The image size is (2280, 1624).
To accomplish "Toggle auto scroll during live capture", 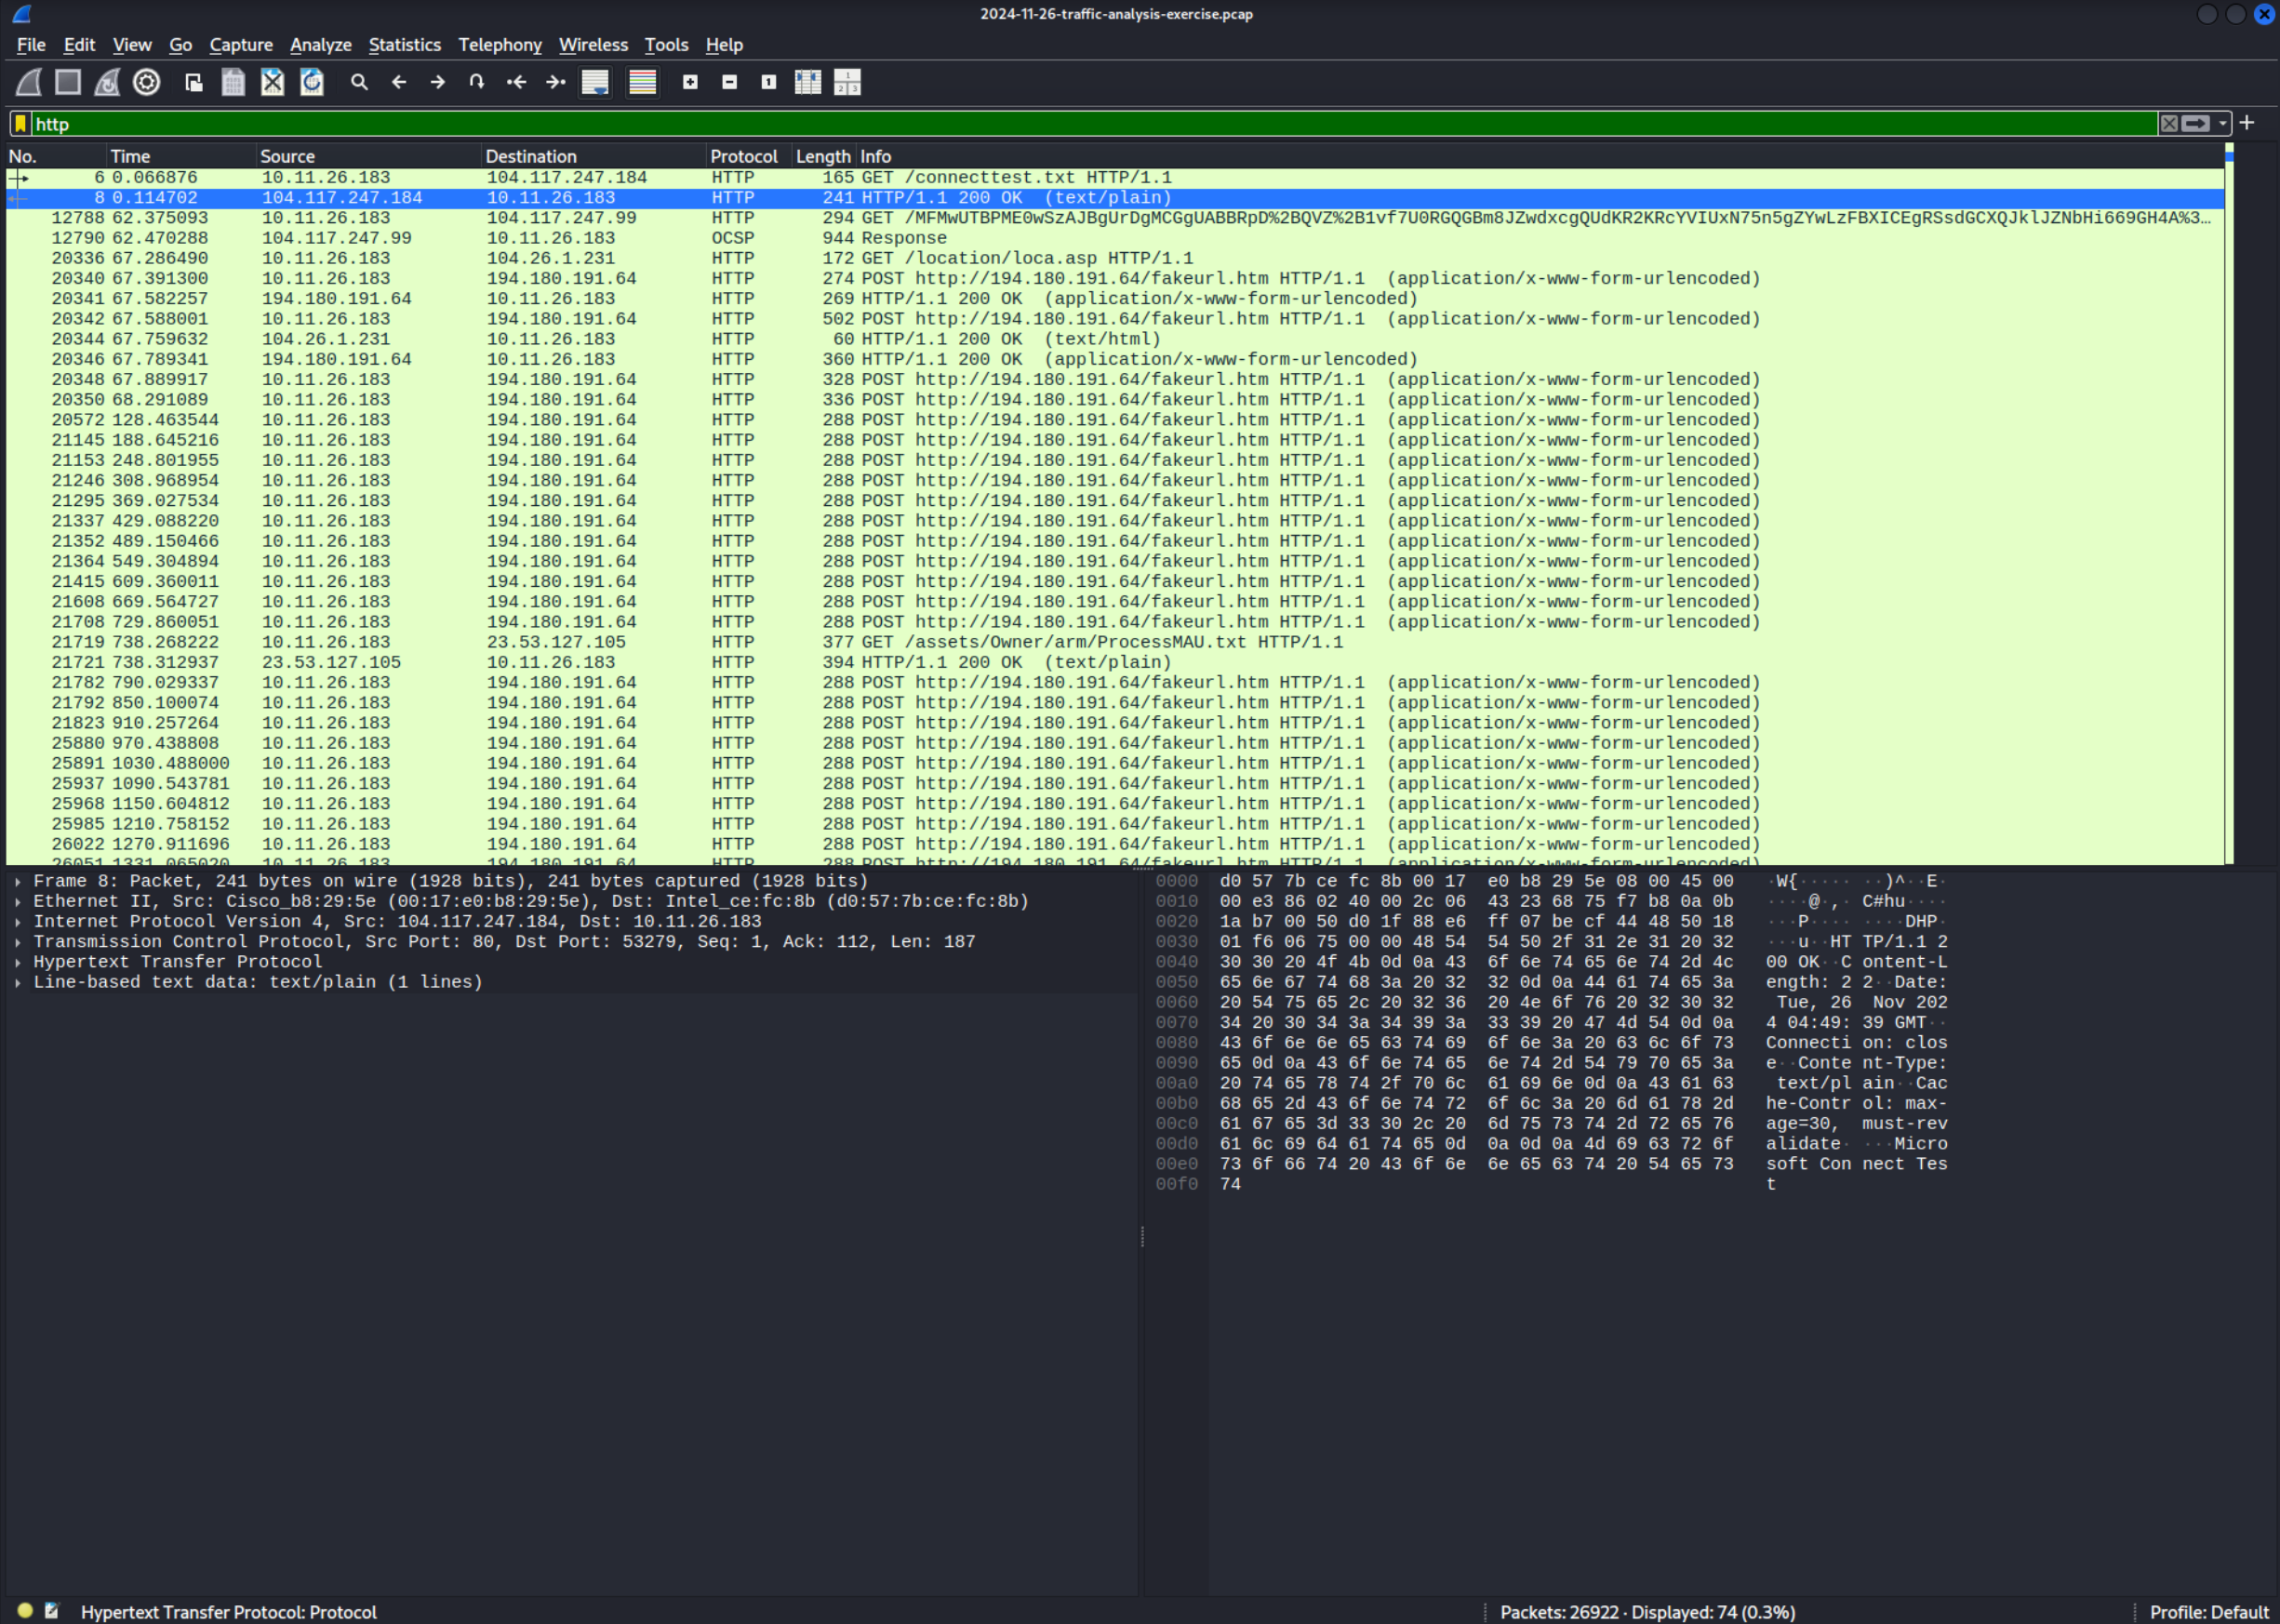I will tap(595, 82).
